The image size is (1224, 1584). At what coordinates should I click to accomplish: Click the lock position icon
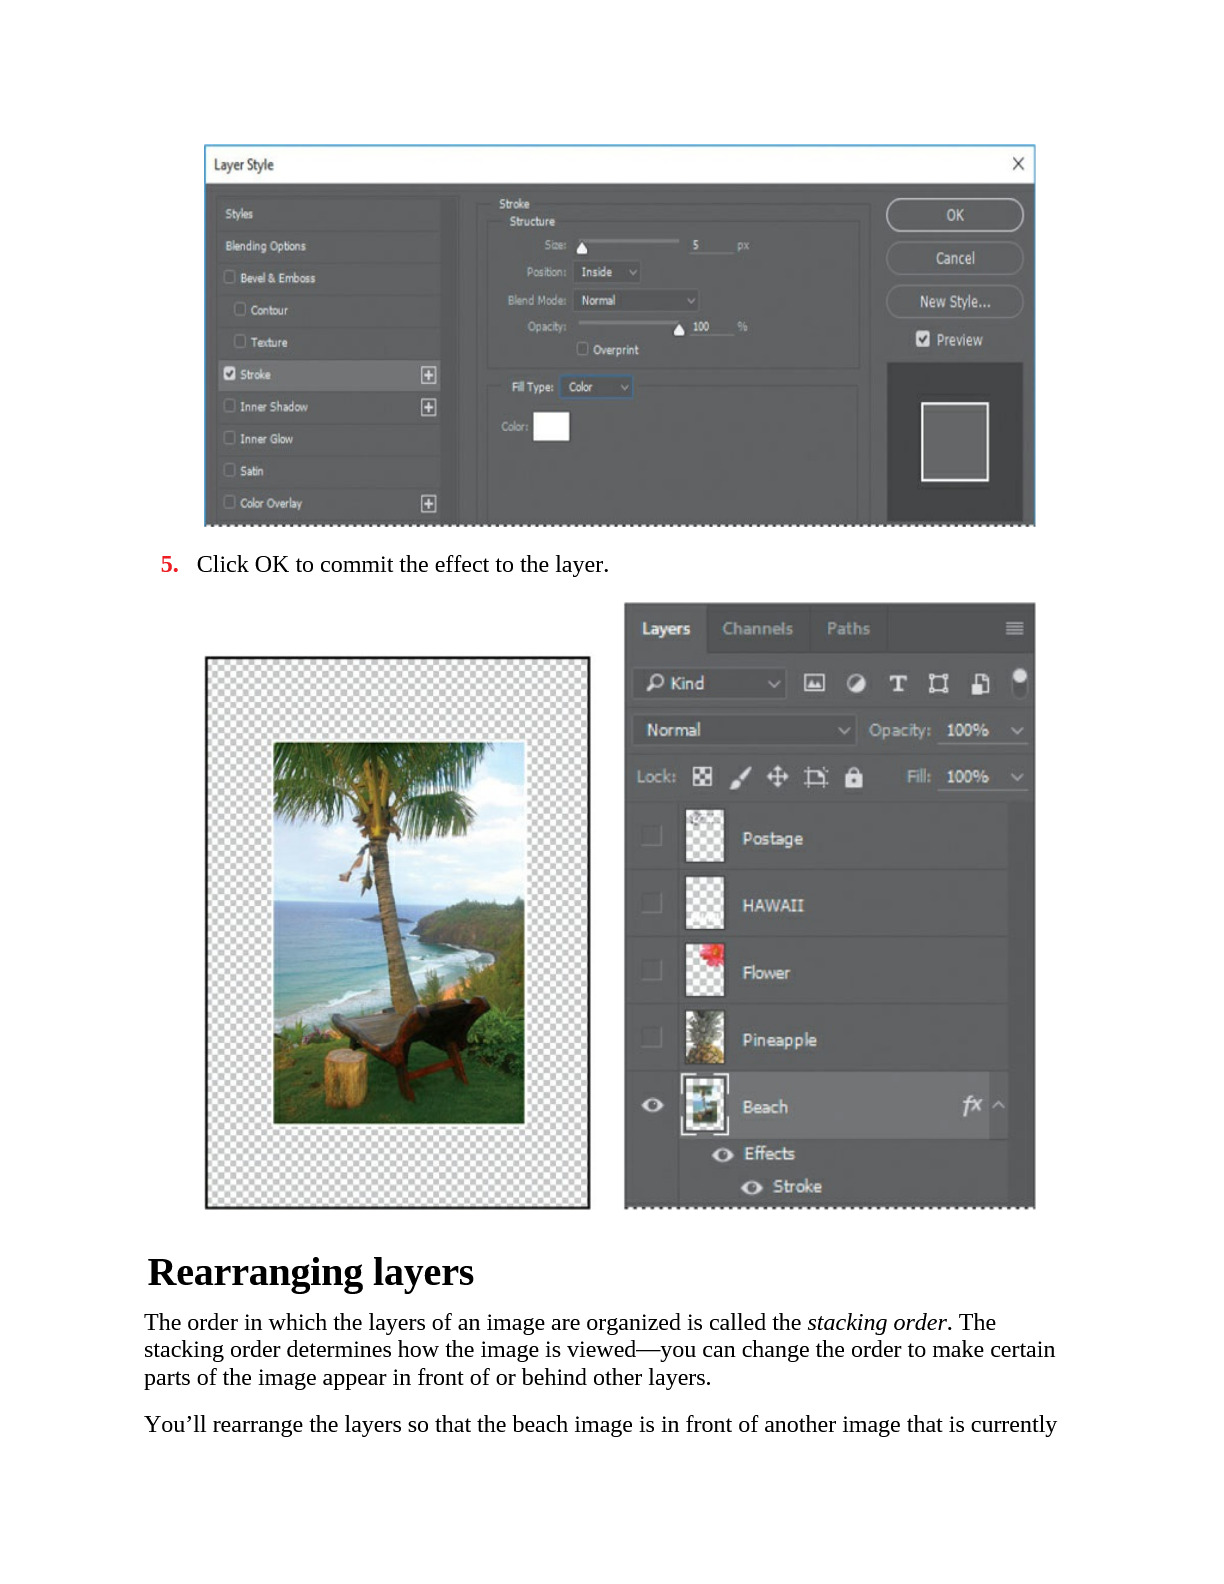coord(777,777)
